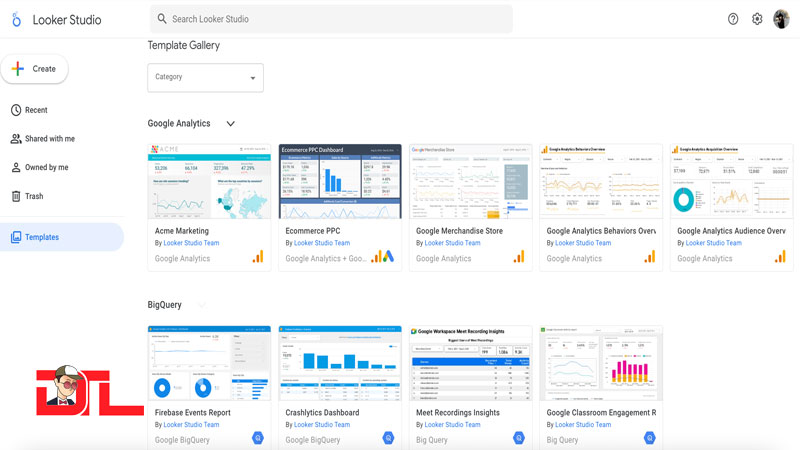The height and width of the screenshot is (450, 800).
Task: Open the user account avatar
Action: click(781, 19)
